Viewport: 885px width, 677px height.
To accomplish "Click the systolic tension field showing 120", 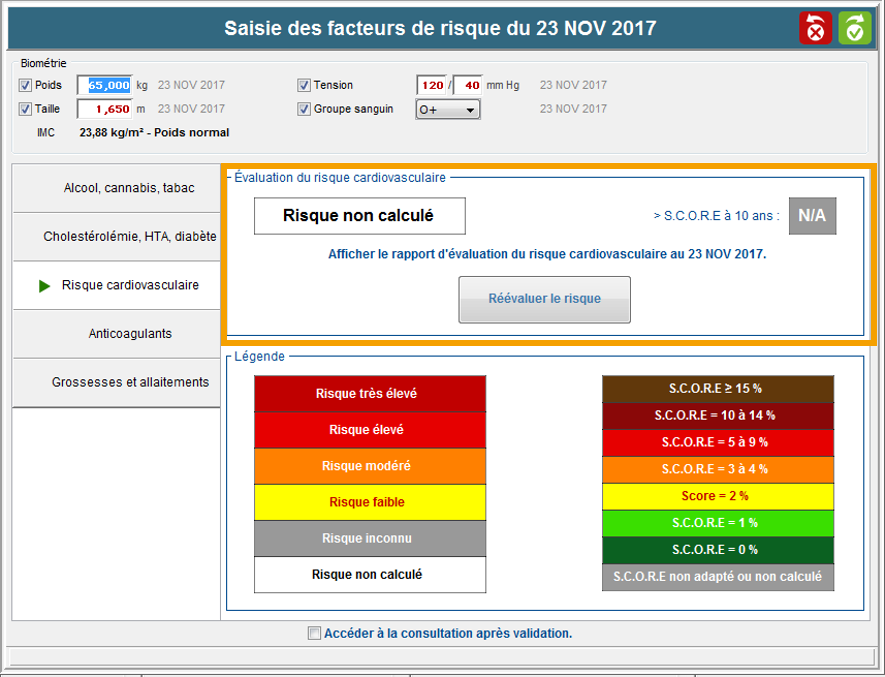I will click(x=431, y=86).
